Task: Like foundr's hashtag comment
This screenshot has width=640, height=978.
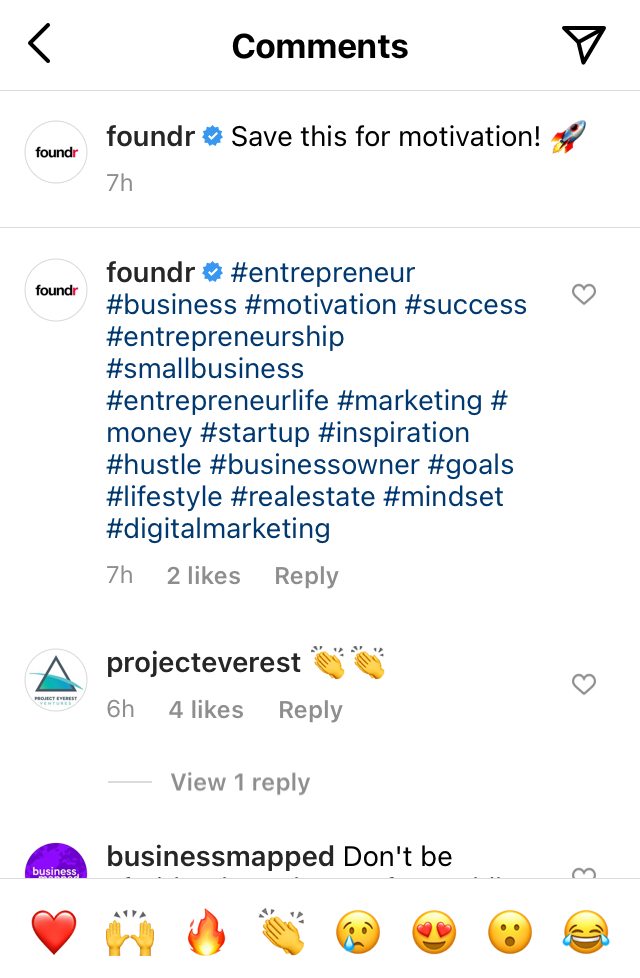Action: click(x=583, y=294)
